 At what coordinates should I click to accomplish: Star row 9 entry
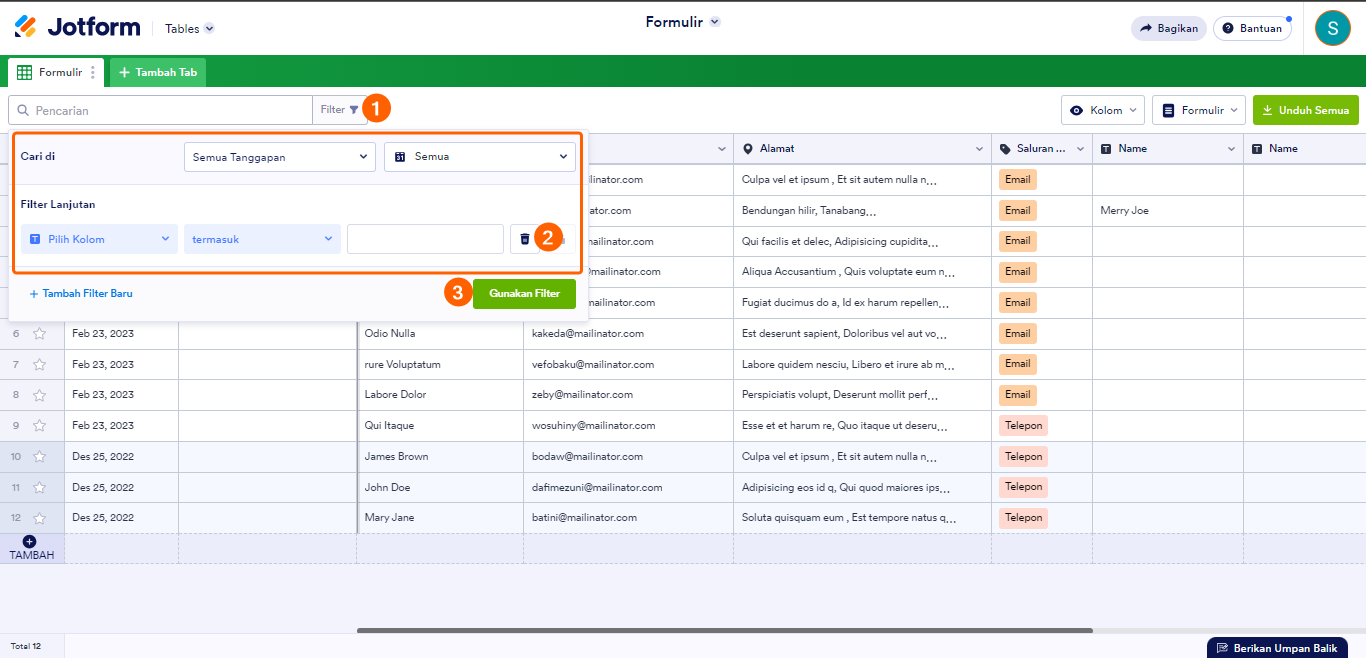tap(39, 426)
